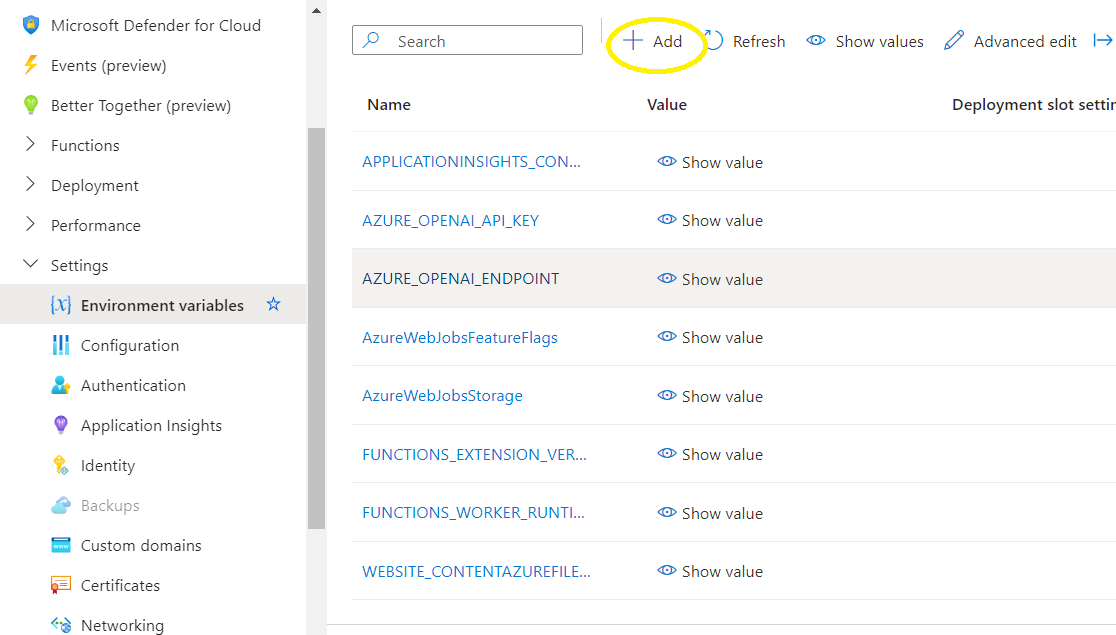Open Networking via its globe icon

(x=60, y=625)
